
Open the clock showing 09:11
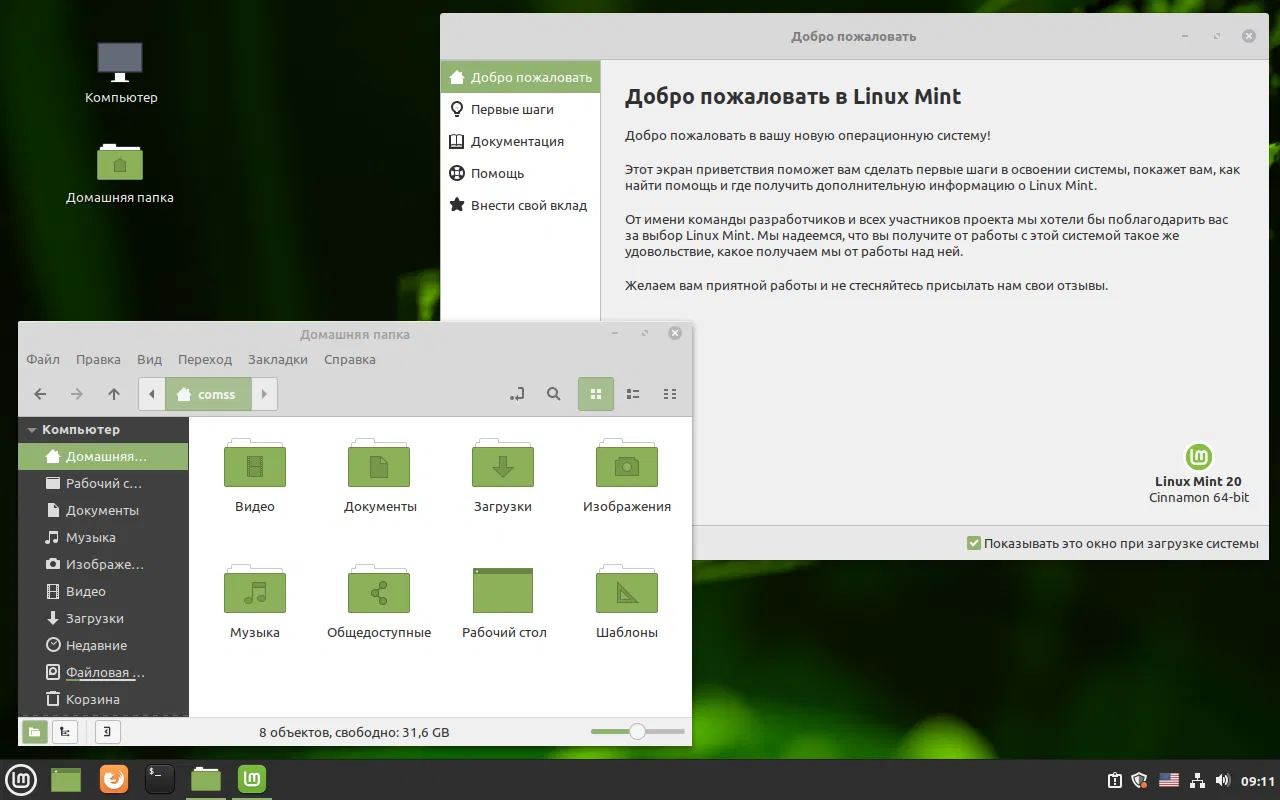click(x=1258, y=780)
